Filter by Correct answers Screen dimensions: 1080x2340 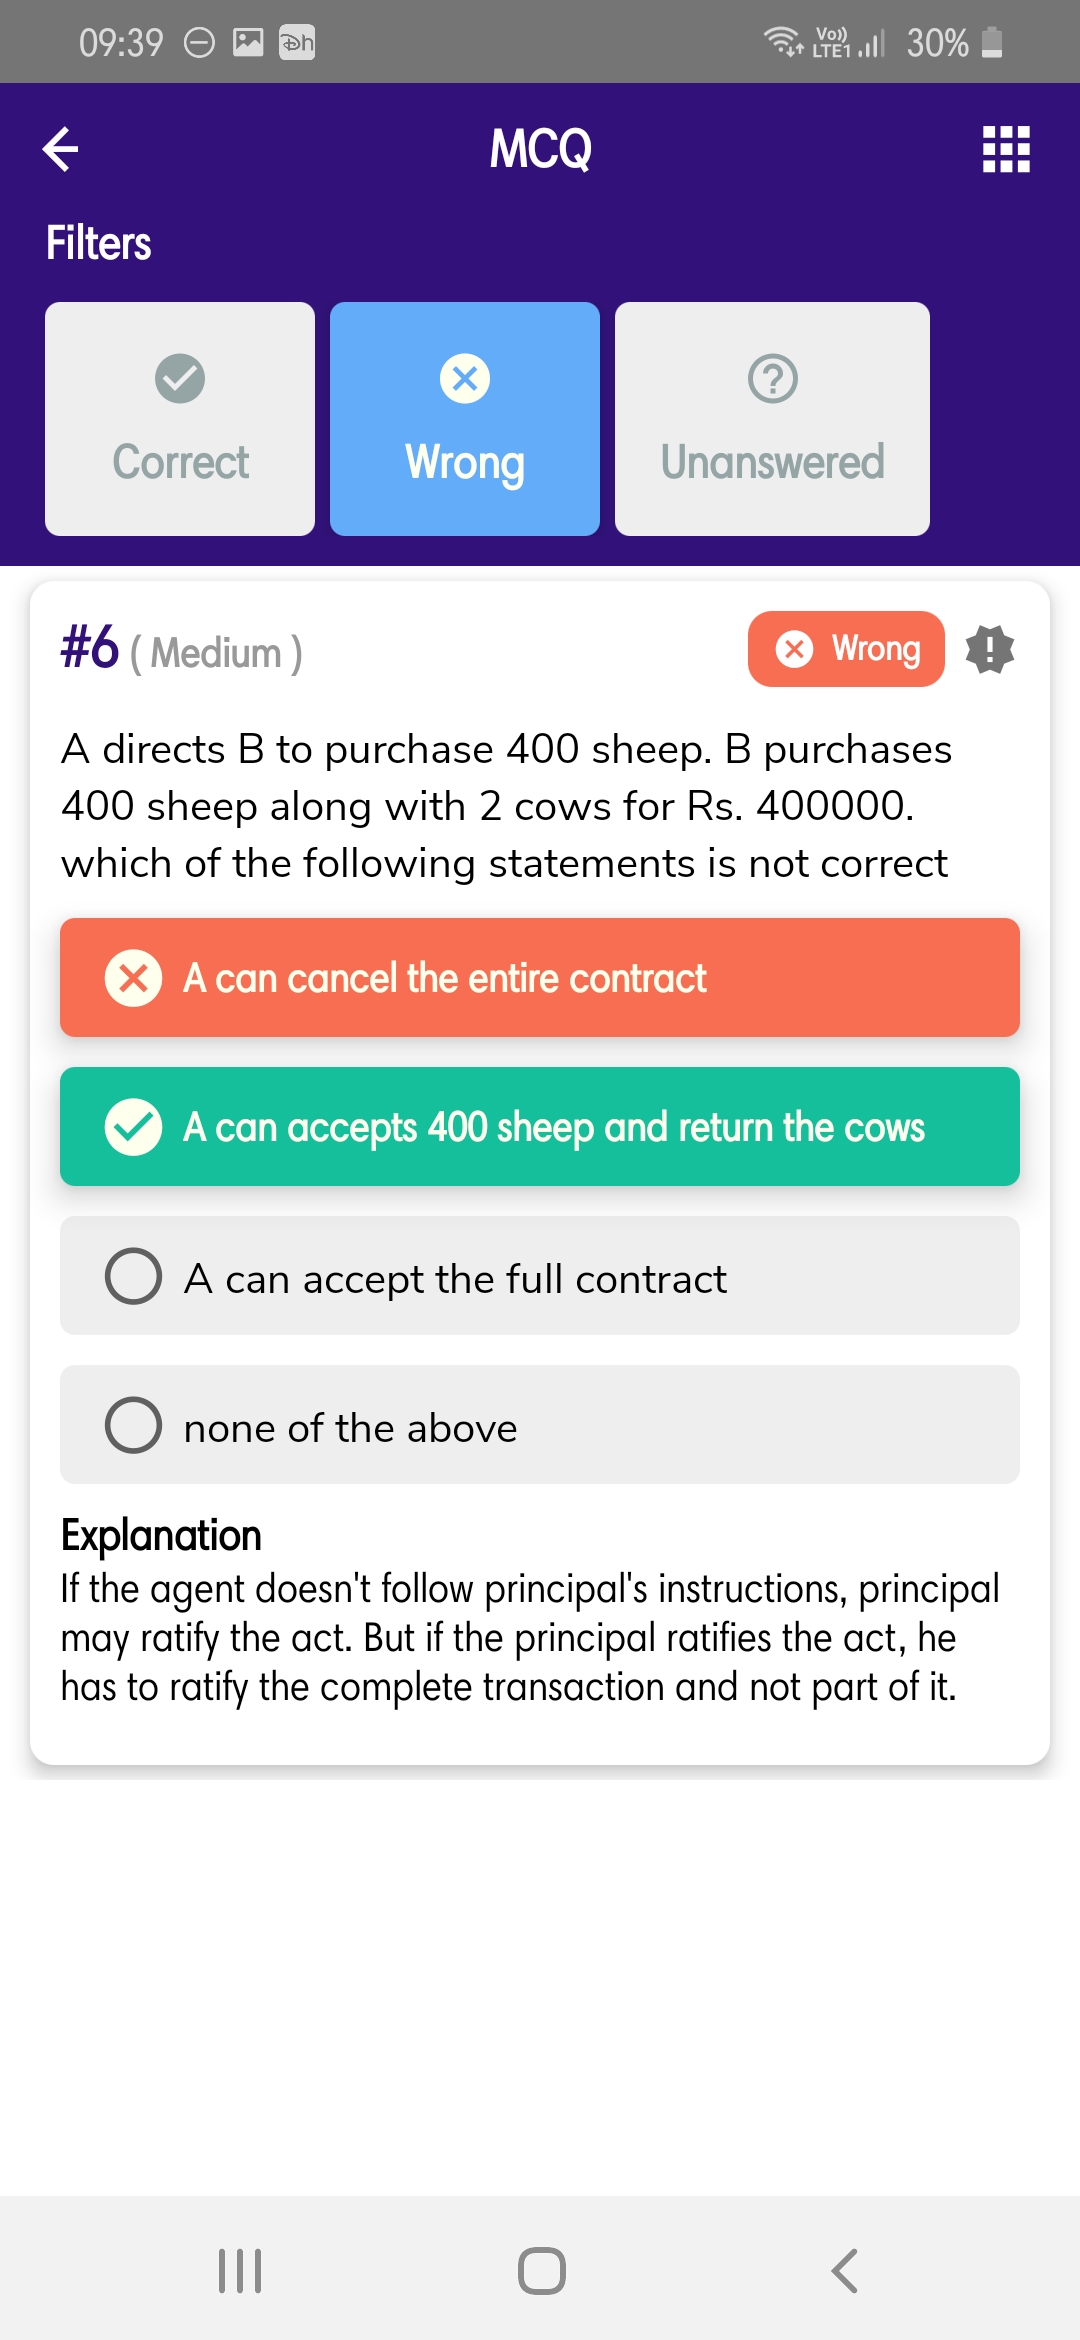(180, 462)
